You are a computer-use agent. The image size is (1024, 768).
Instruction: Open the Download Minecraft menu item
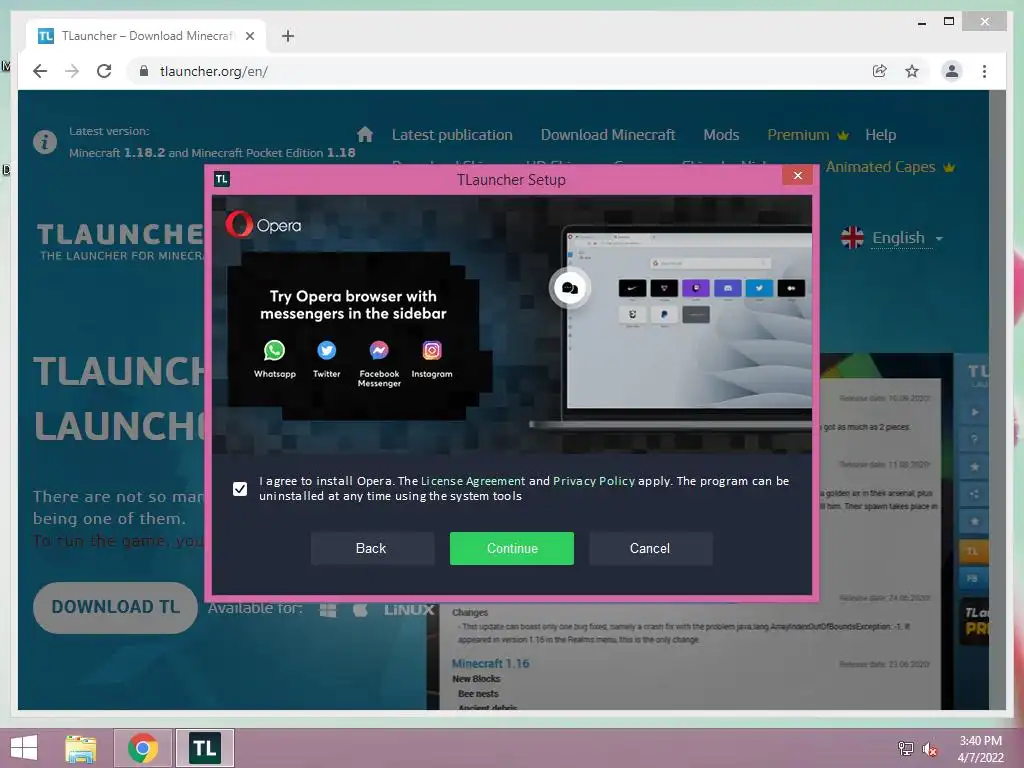[x=608, y=135]
